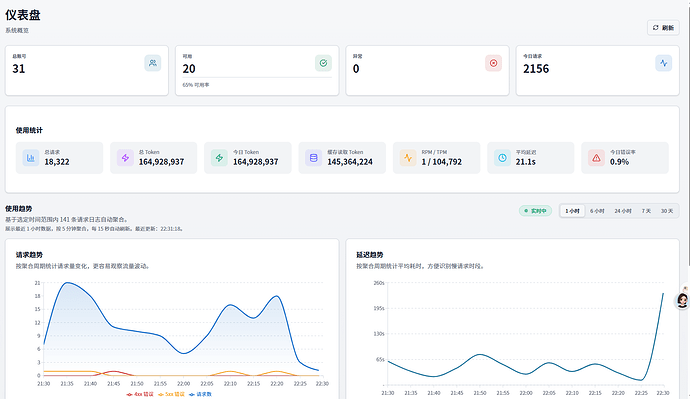Click the value 0 on the 异常 card
Image resolution: width=690 pixels, height=399 pixels.
[x=356, y=69]
